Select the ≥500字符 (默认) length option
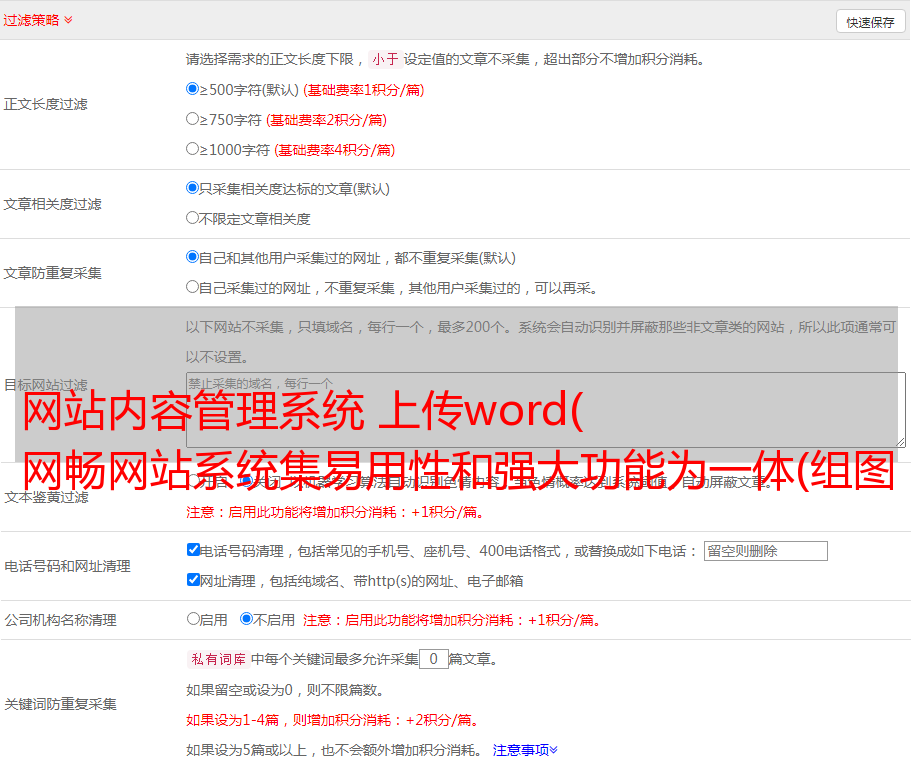The image size is (912, 768). (x=192, y=89)
